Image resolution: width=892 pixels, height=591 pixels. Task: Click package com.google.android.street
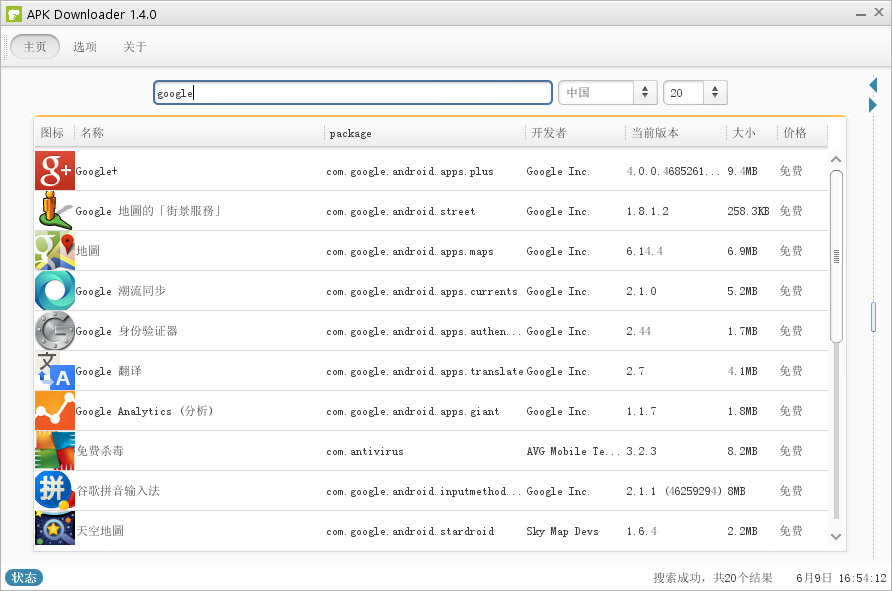pos(400,212)
